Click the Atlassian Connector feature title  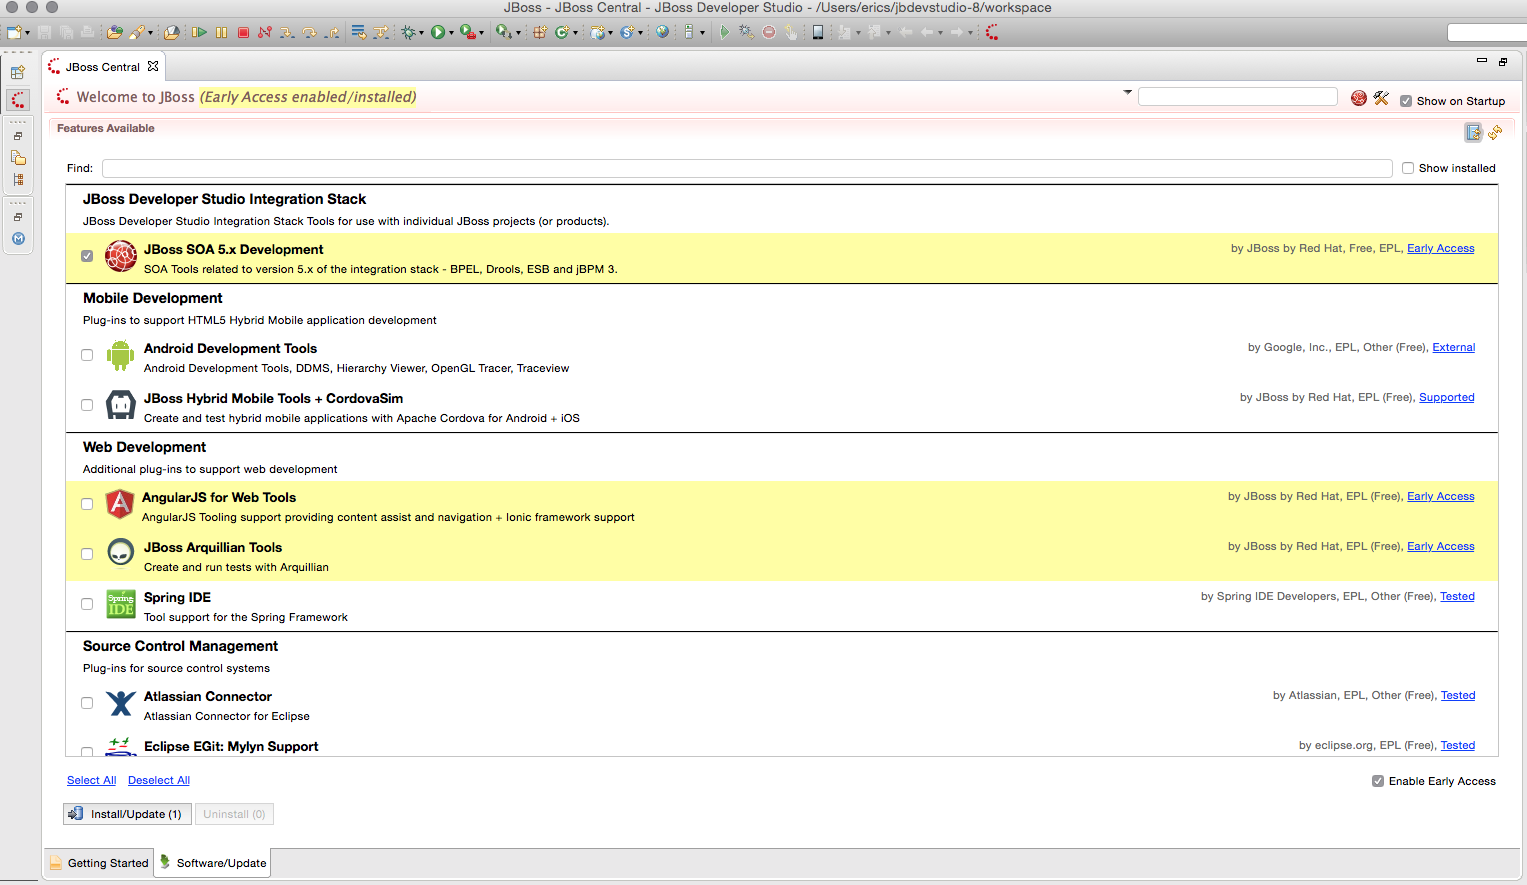coord(208,696)
